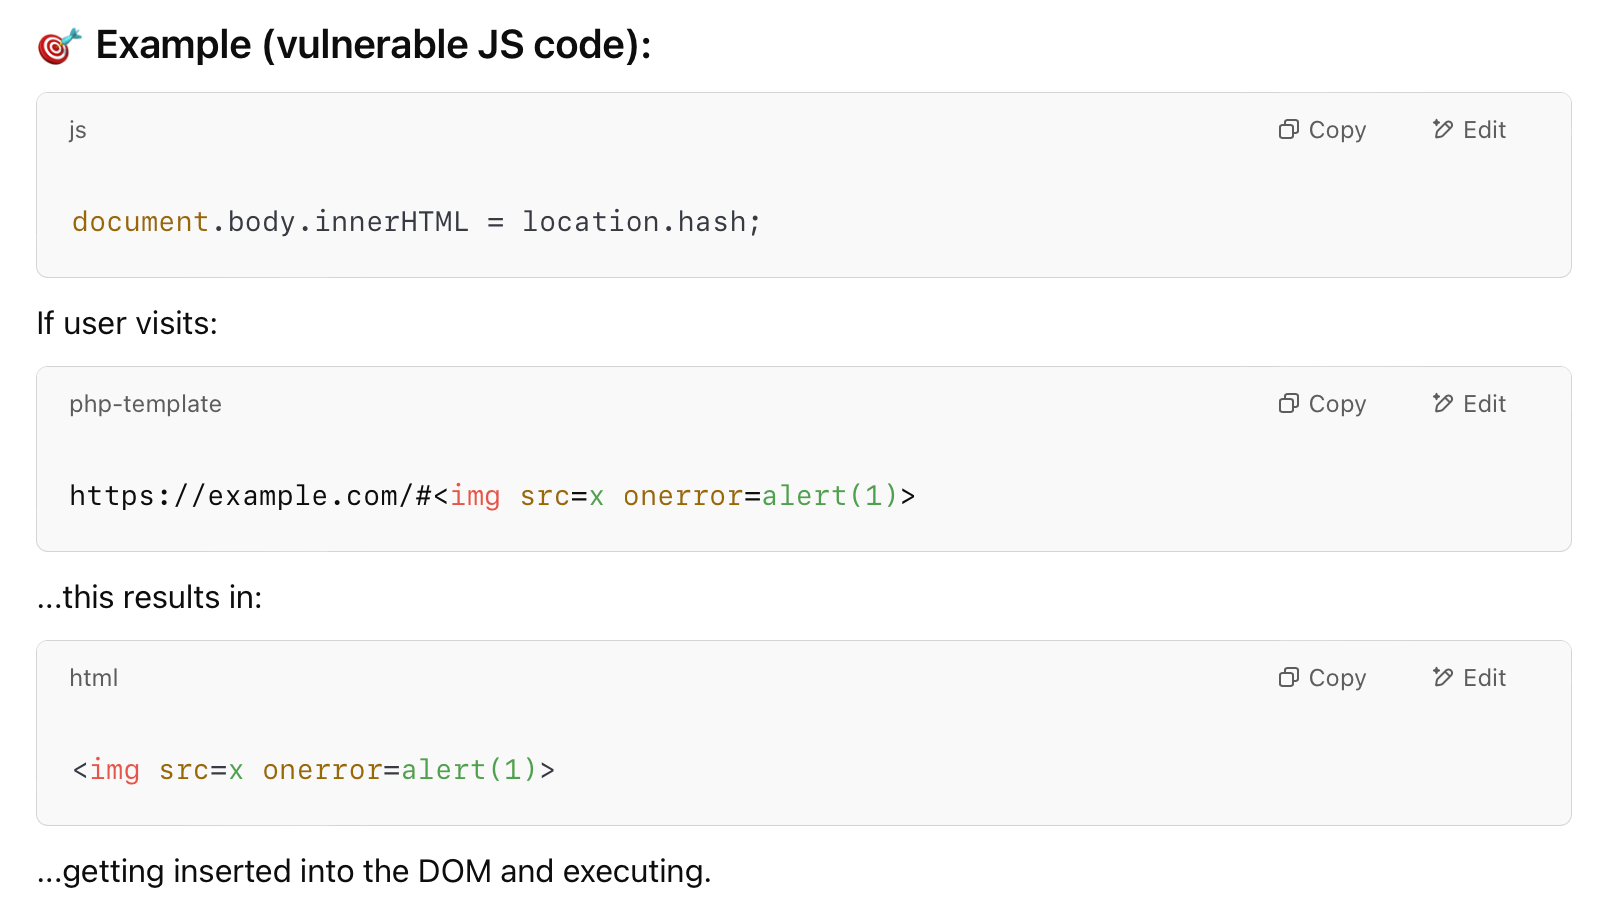Click the 'Example (vulnerable JS code)' heading
1602x912 pixels.
373,45
